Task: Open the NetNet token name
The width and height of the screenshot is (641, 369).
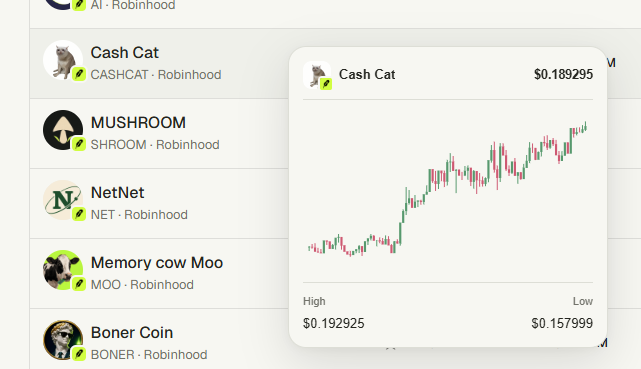Action: 117,192
